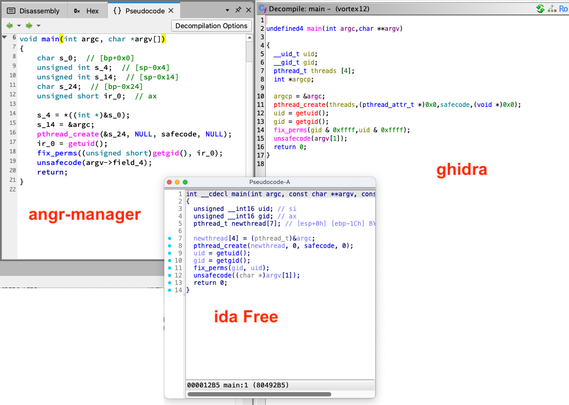Image resolution: width=569 pixels, height=405 pixels.
Task: Toggle the breakpoint dot at IDA line 7
Action: coord(169,238)
